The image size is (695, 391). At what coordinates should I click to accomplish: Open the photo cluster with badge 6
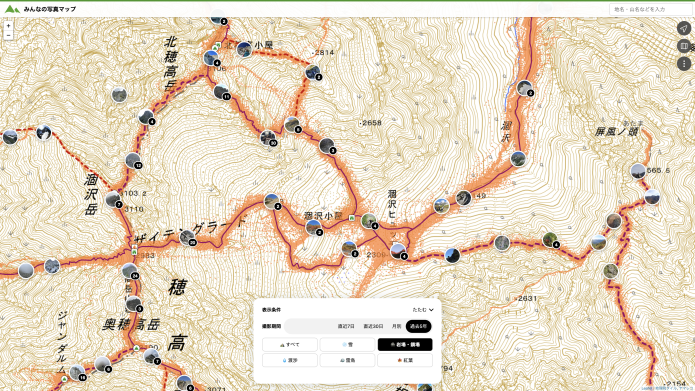tap(292, 125)
